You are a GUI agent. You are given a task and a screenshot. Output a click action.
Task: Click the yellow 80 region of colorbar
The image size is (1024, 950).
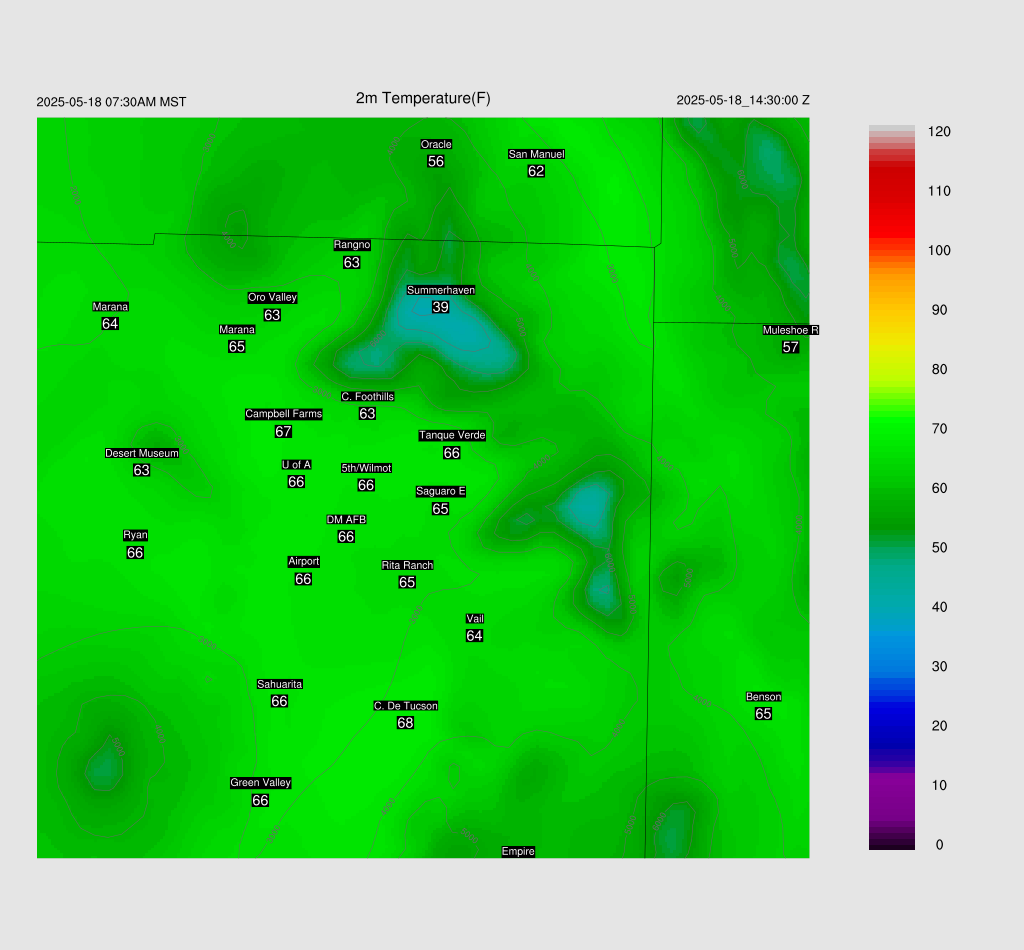(x=891, y=369)
